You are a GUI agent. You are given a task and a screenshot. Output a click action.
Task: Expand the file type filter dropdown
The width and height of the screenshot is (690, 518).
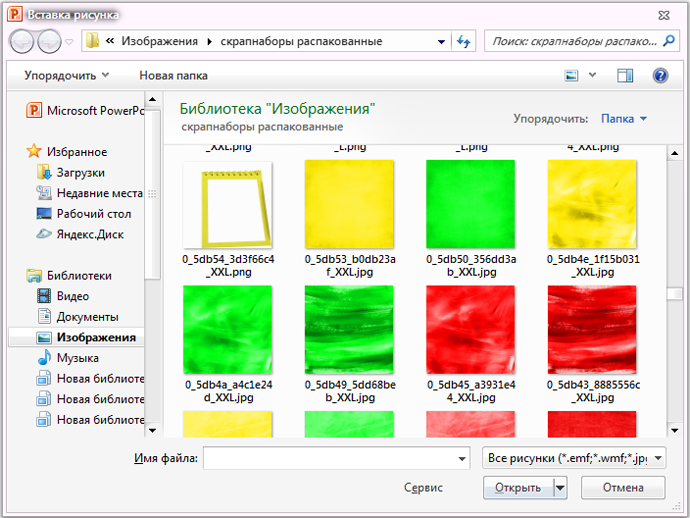click(574, 458)
